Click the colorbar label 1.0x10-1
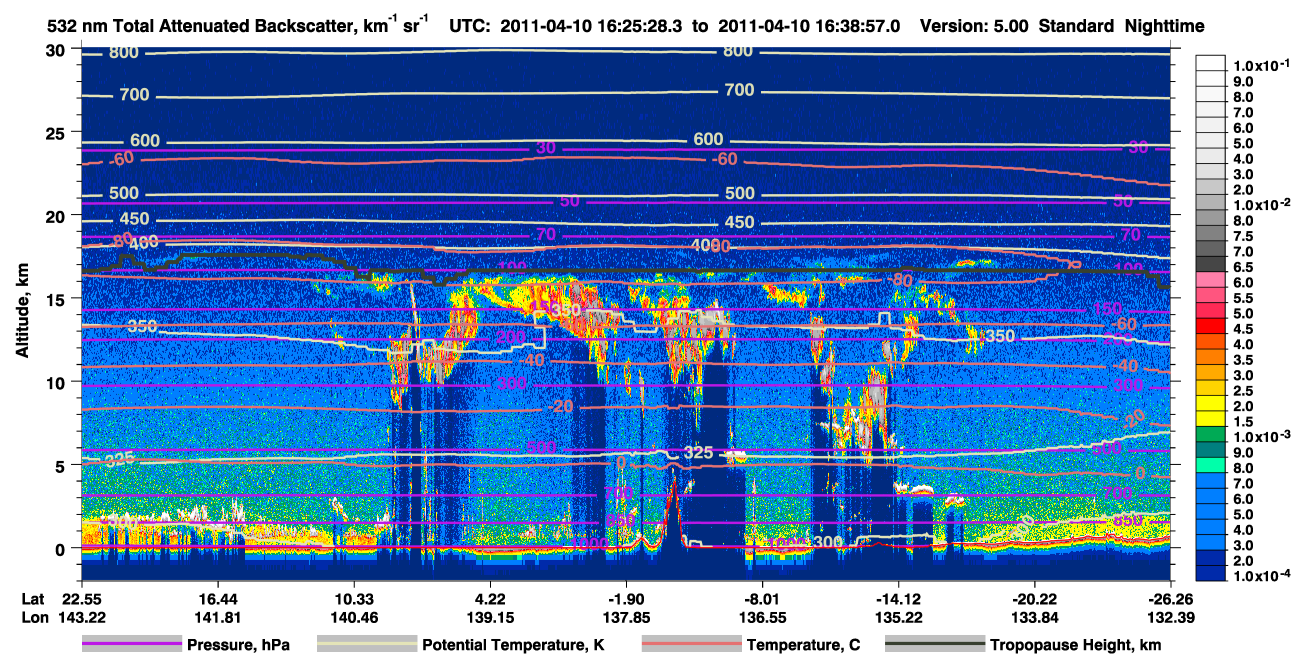Screen dimensions: 1300x667 pos(1262,65)
